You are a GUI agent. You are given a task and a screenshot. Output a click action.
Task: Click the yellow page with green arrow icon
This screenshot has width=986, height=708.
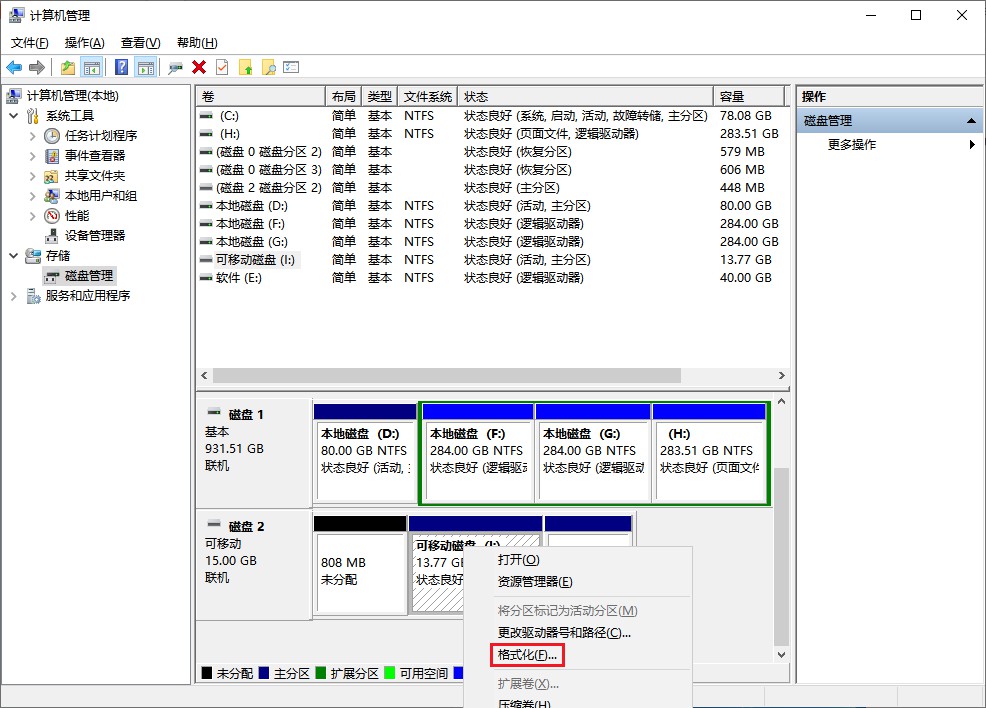(x=246, y=67)
